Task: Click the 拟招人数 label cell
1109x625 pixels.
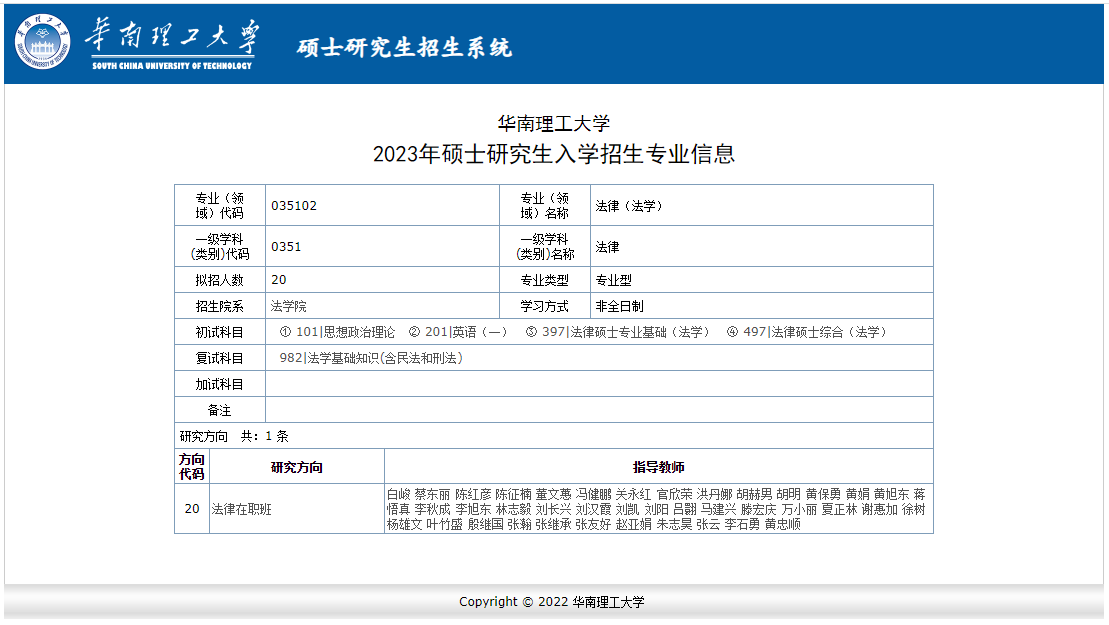Action: (x=220, y=280)
